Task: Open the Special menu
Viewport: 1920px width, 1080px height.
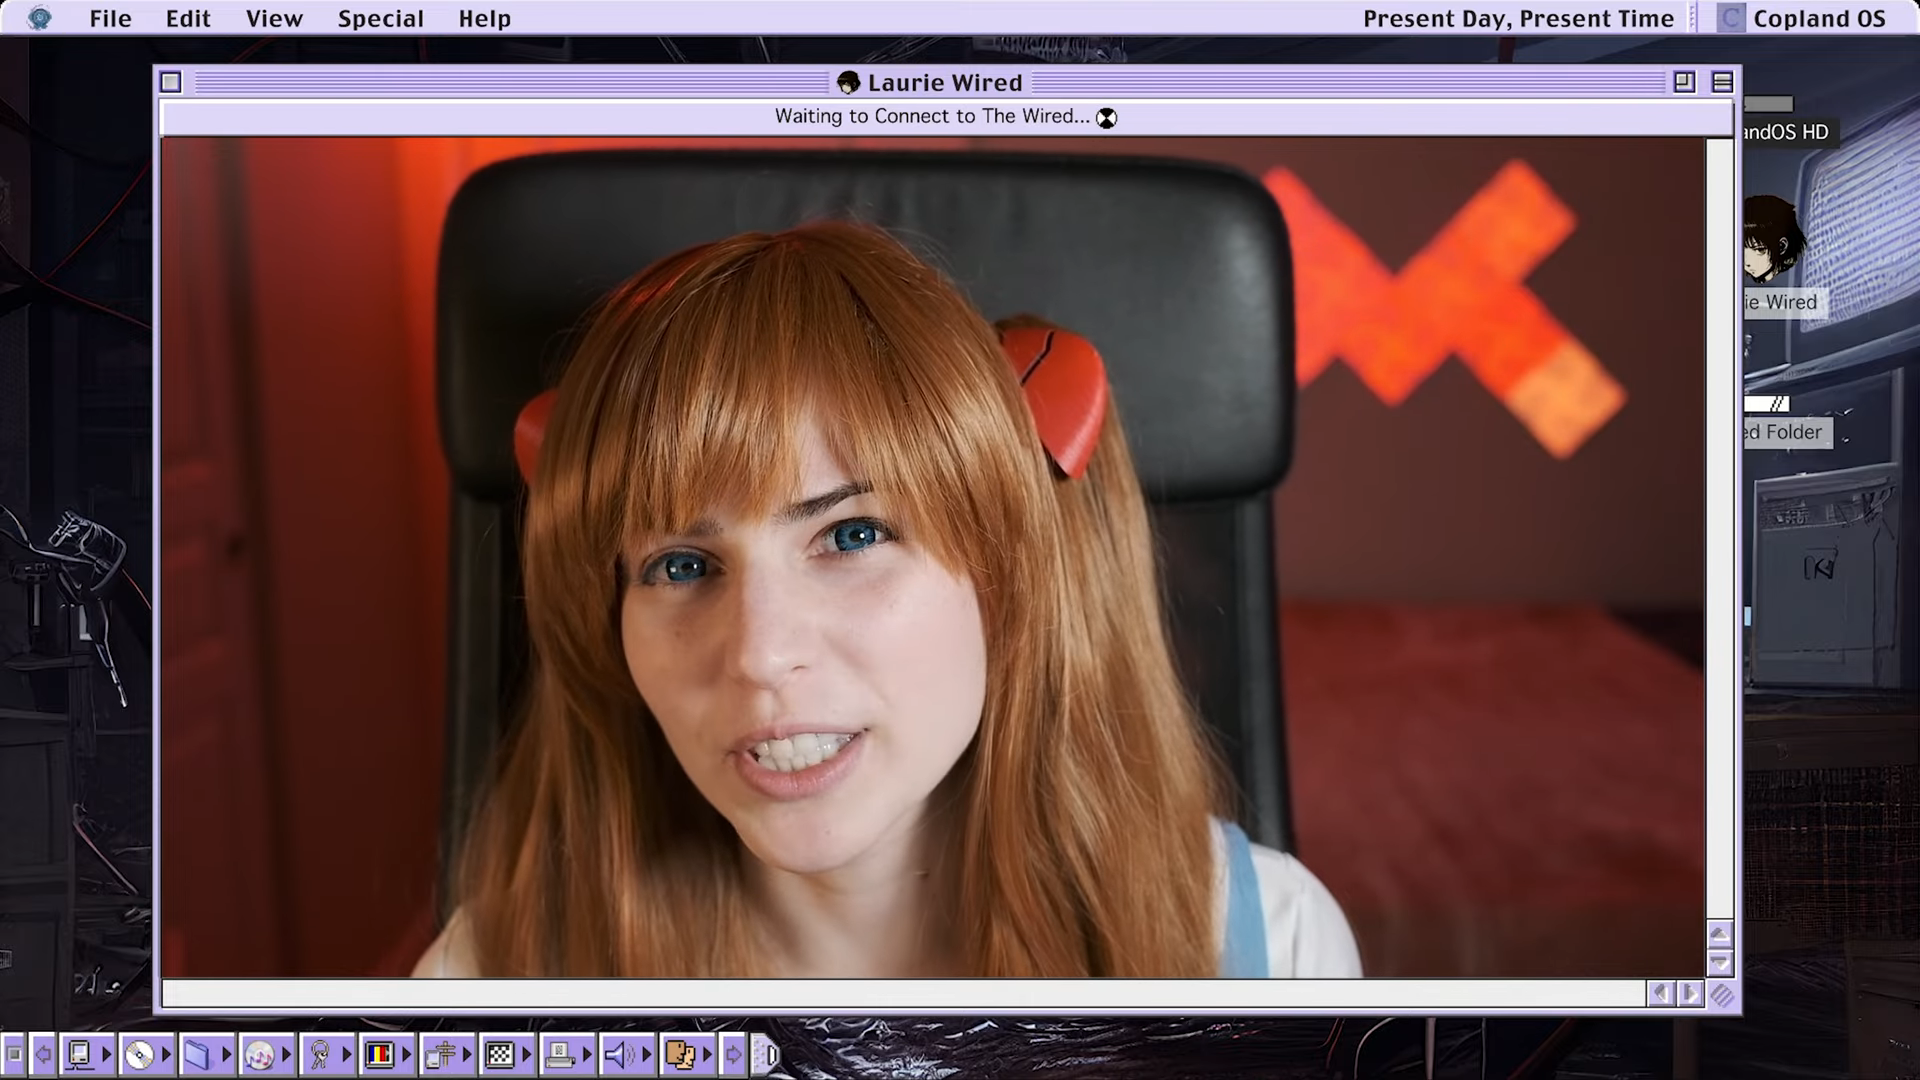Action: pyautogui.click(x=380, y=19)
